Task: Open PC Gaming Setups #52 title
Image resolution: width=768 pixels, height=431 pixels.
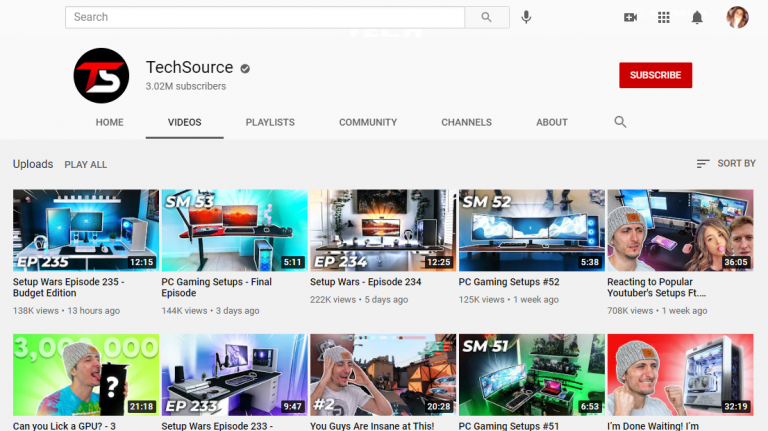Action: pos(509,282)
